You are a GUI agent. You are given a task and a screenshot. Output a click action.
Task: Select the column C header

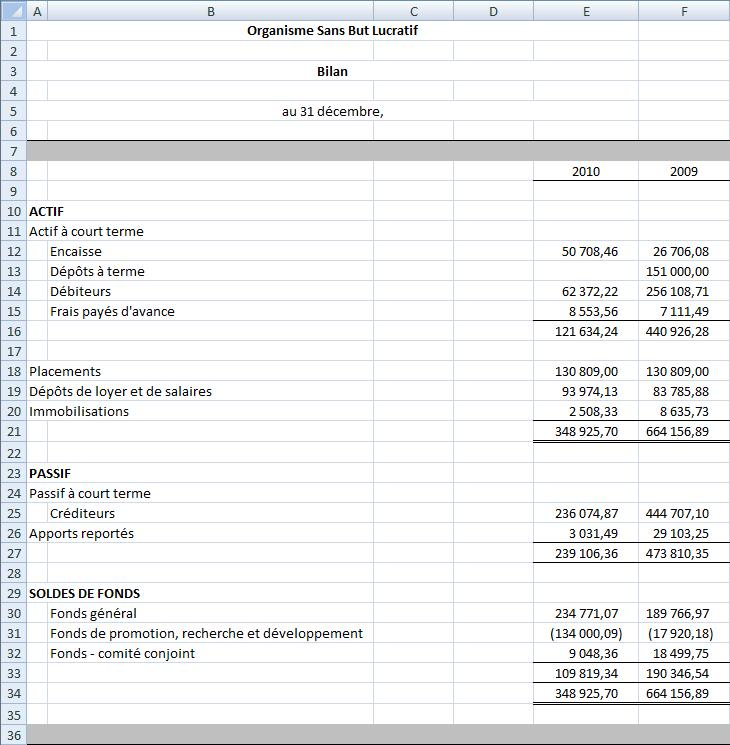pyautogui.click(x=413, y=11)
